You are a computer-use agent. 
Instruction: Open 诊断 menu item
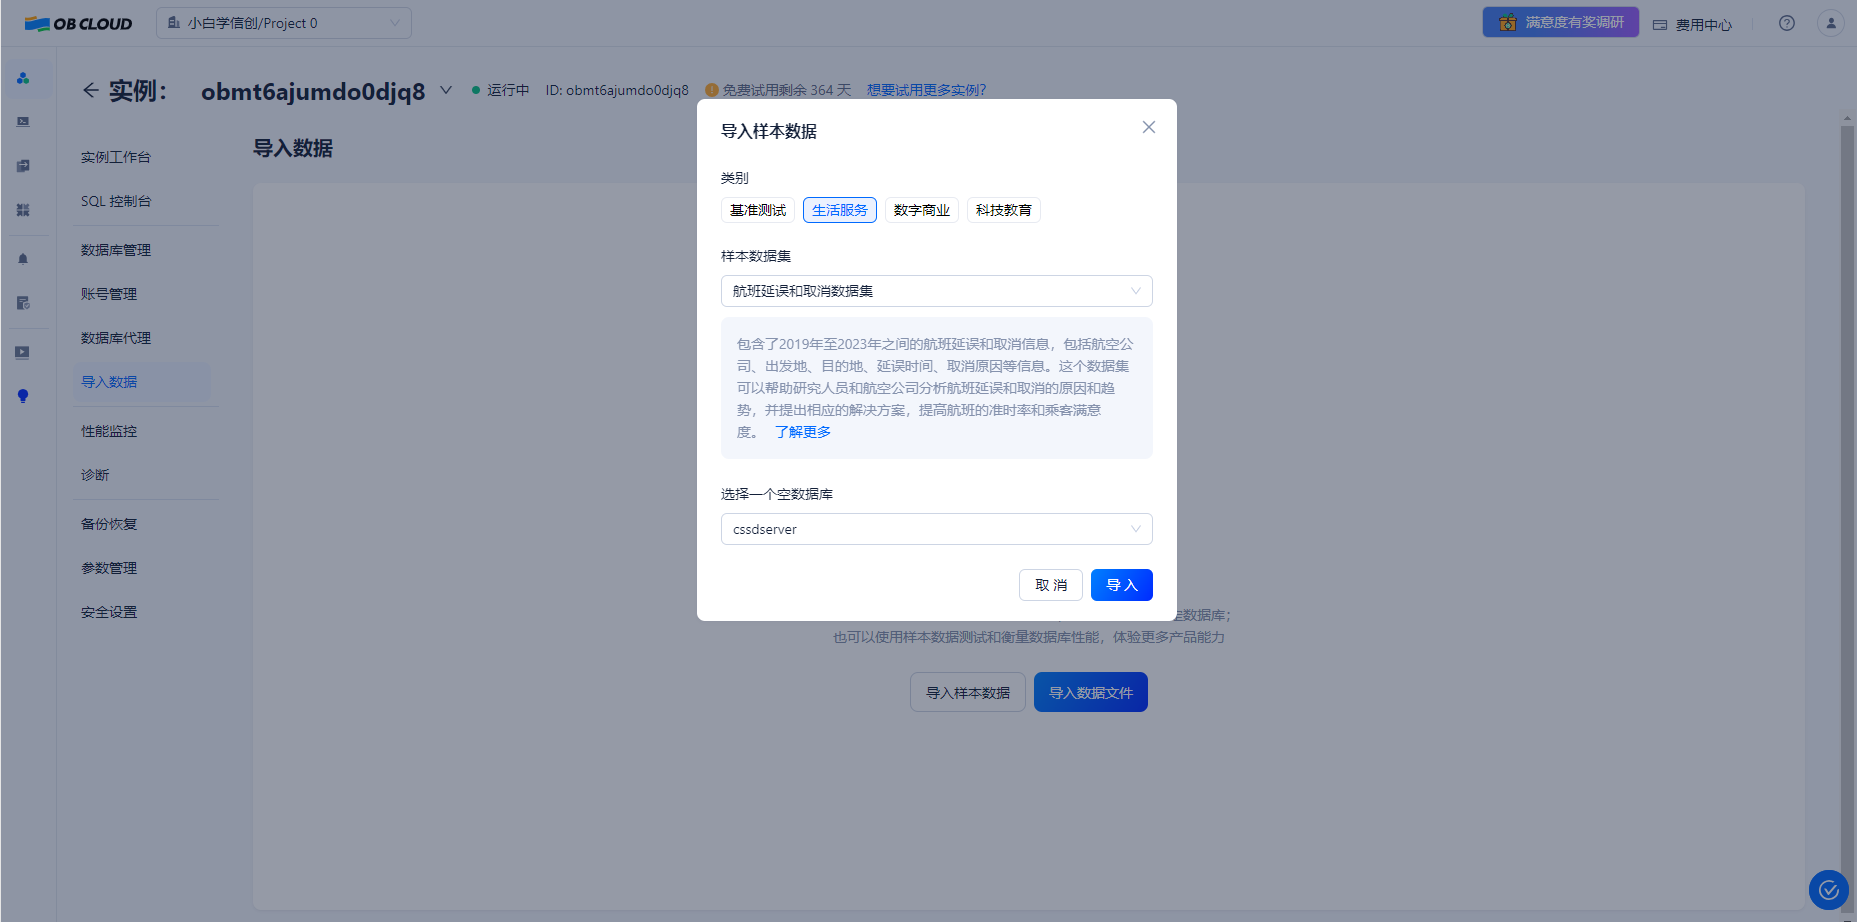pyautogui.click(x=95, y=475)
